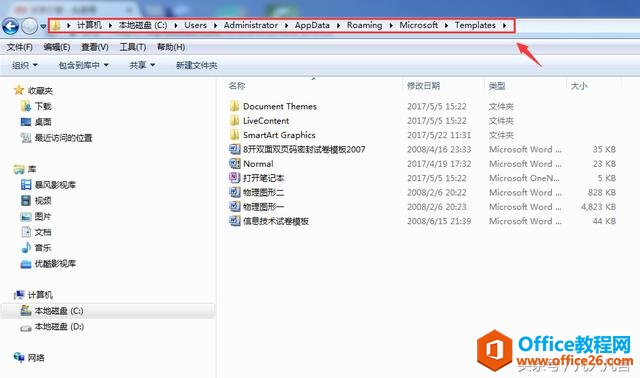Image resolution: width=640 pixels, height=378 pixels.
Task: Open the 组织 dropdown
Action: click(x=25, y=65)
